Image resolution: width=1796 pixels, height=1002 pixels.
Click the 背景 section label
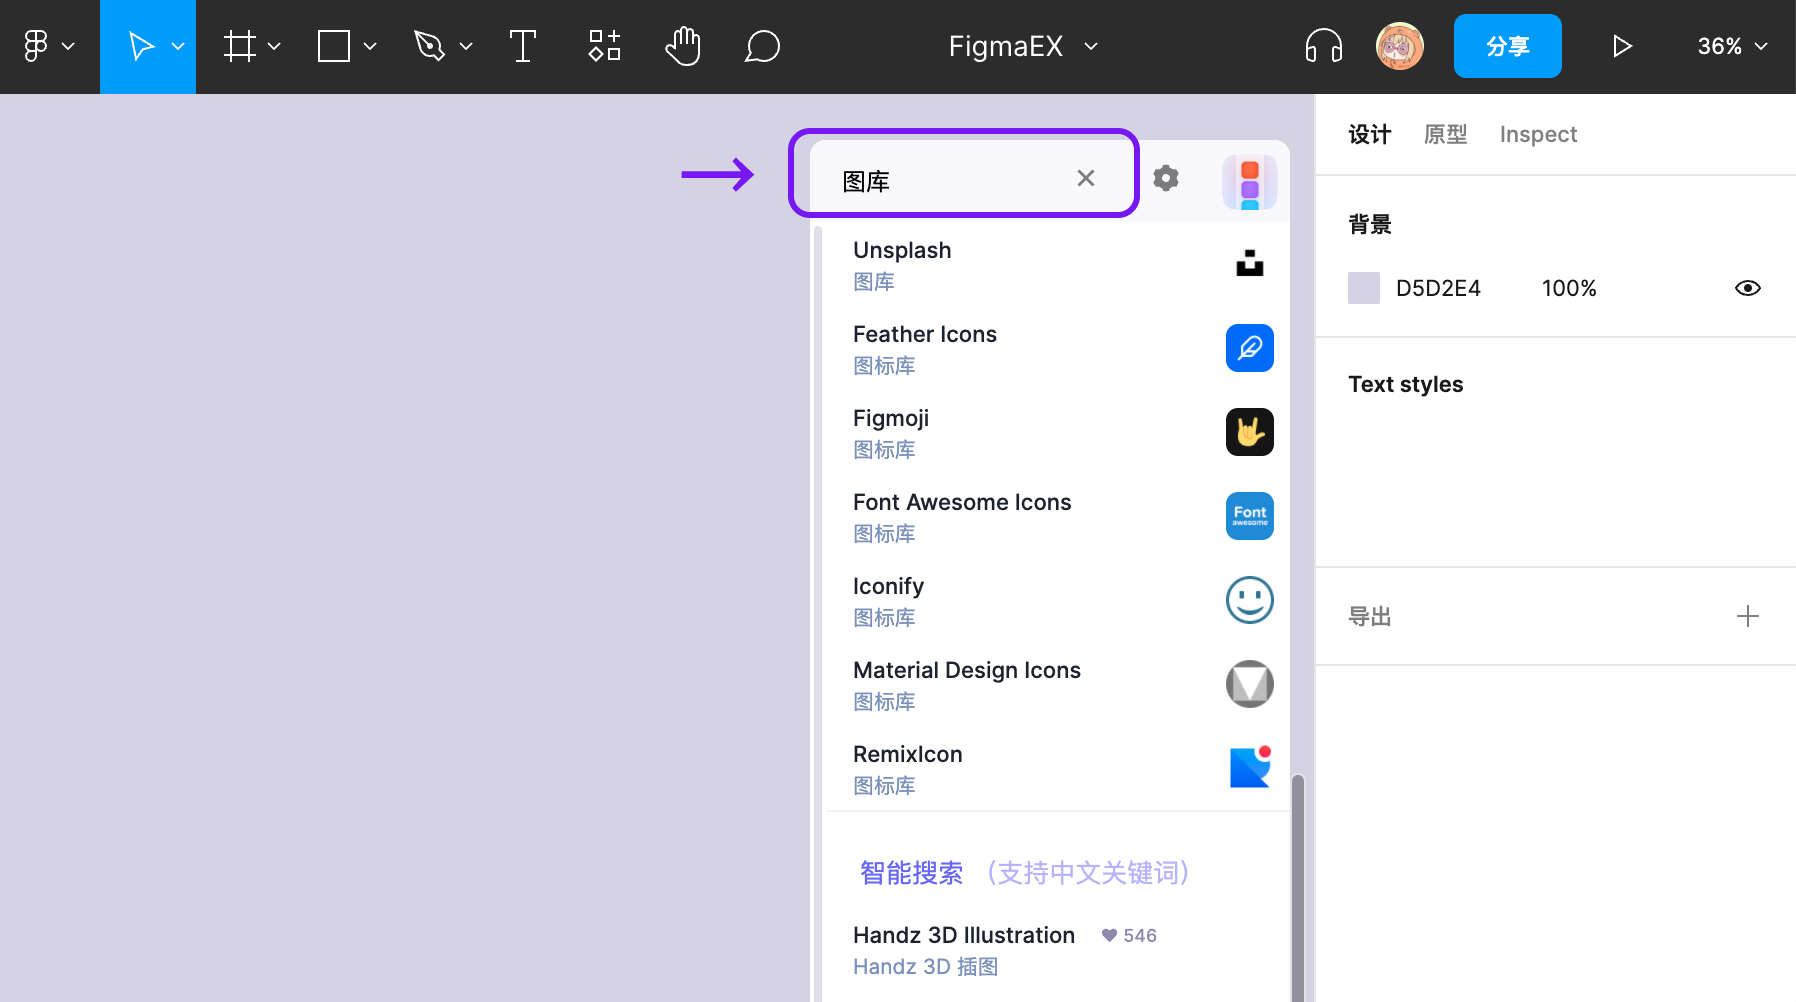pos(1370,224)
